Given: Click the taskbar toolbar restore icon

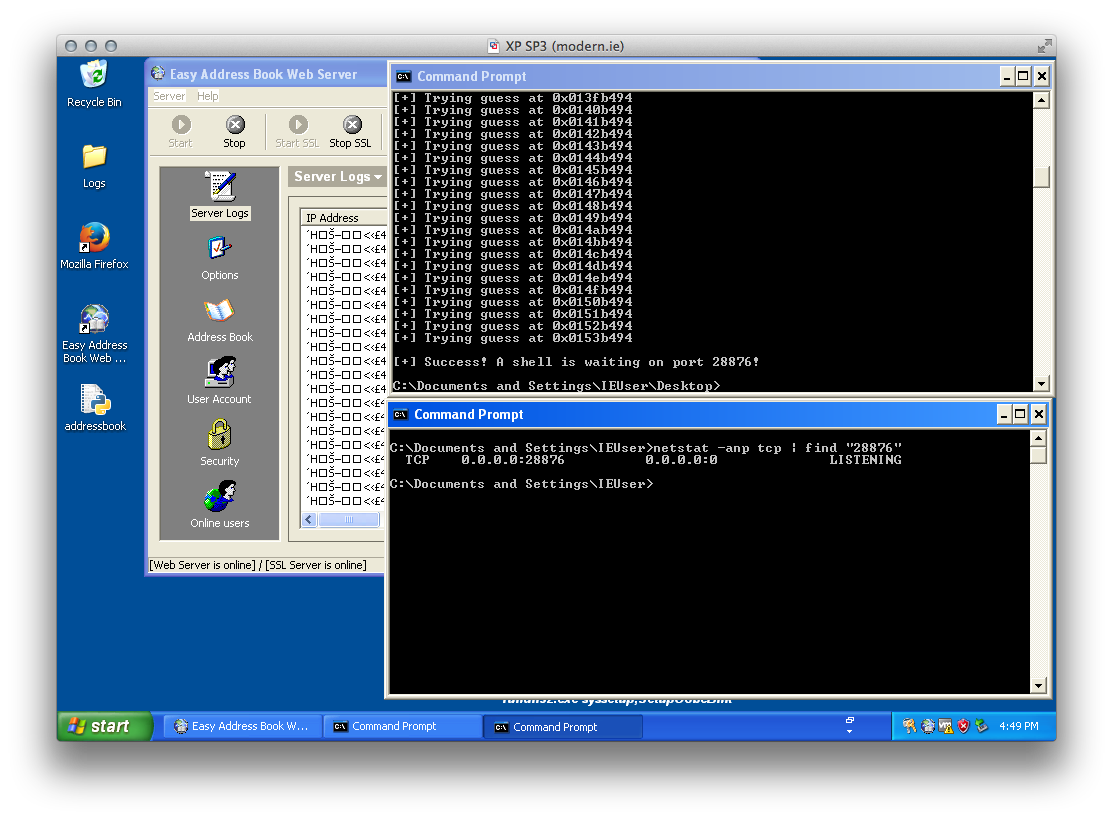Looking at the screenshot, I should click(850, 720).
